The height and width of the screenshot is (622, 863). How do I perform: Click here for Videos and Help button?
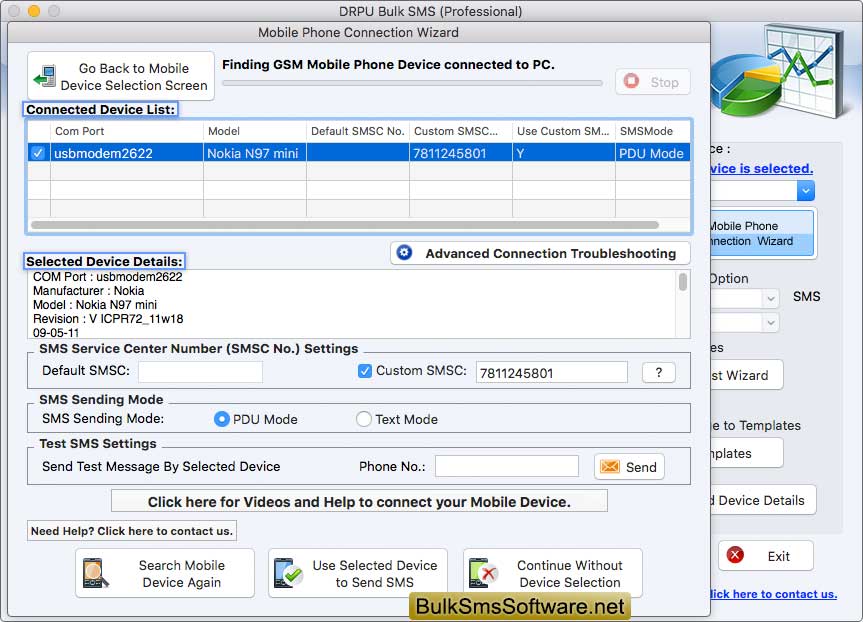pos(359,501)
